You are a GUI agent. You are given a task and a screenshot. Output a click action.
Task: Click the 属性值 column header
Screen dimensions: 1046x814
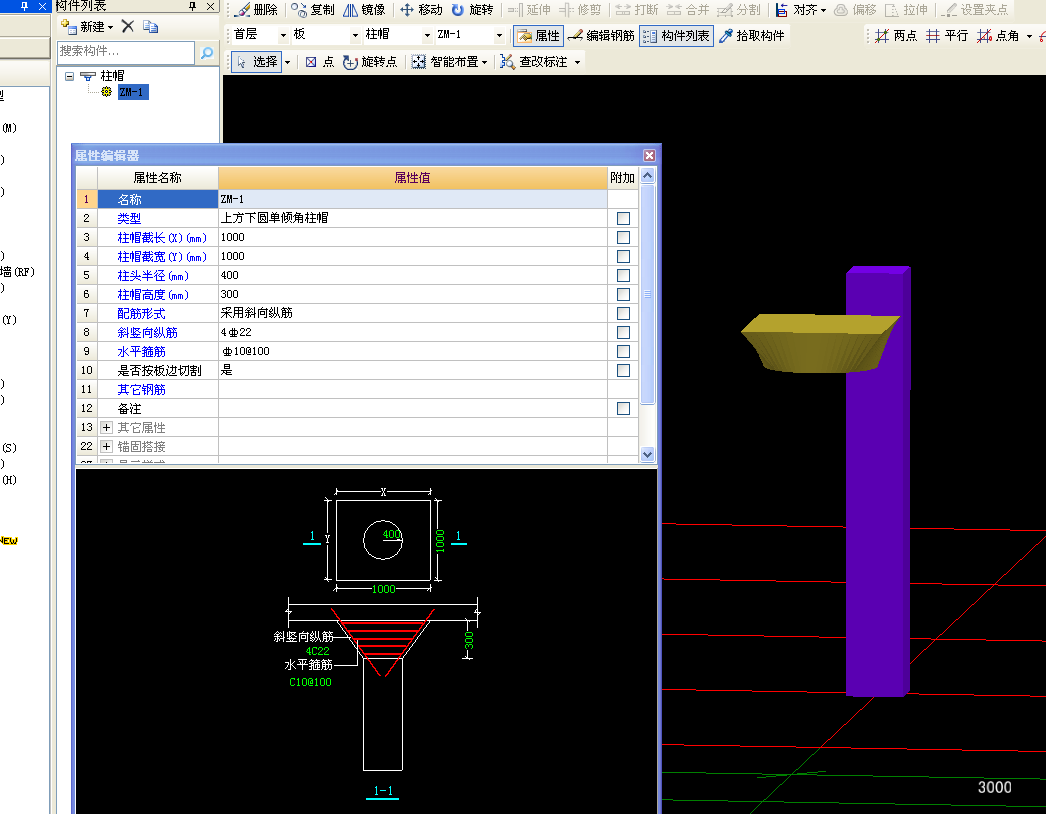(412, 177)
